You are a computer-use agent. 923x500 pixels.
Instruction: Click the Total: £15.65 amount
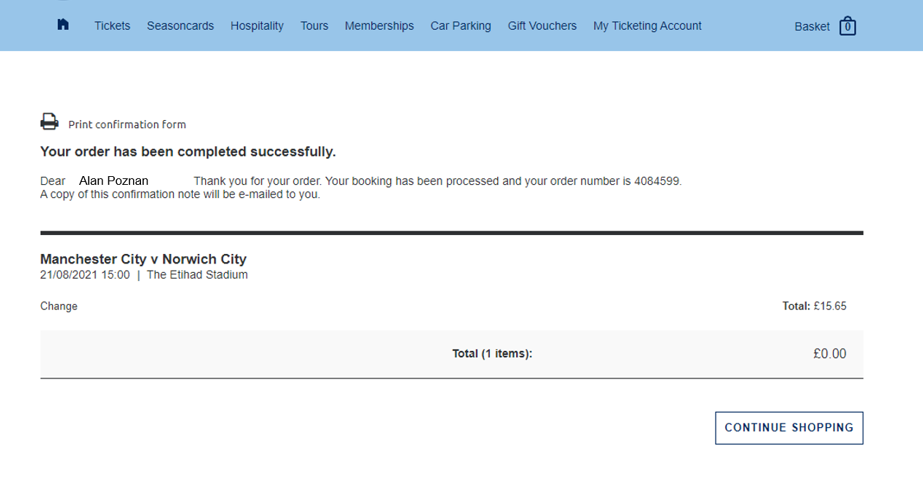click(814, 306)
